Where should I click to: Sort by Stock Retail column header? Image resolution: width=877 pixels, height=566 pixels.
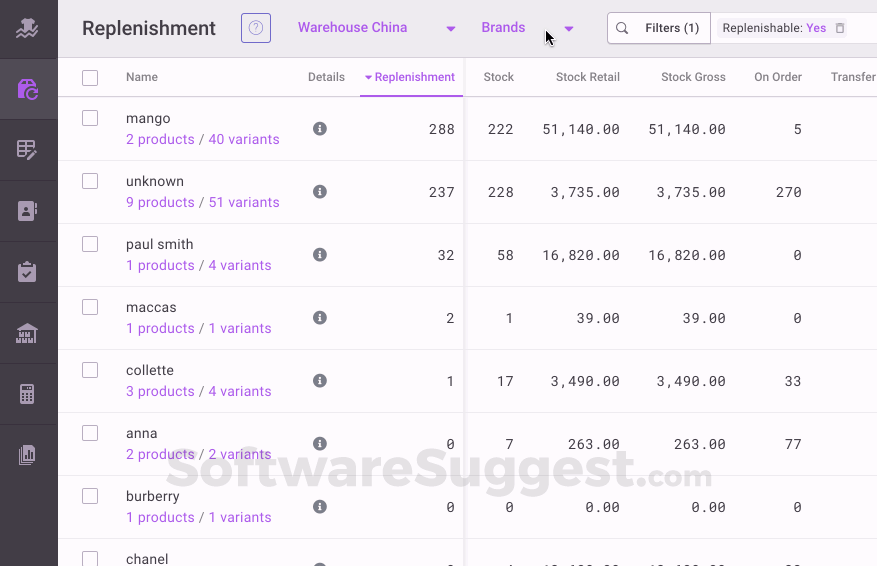[587, 77]
